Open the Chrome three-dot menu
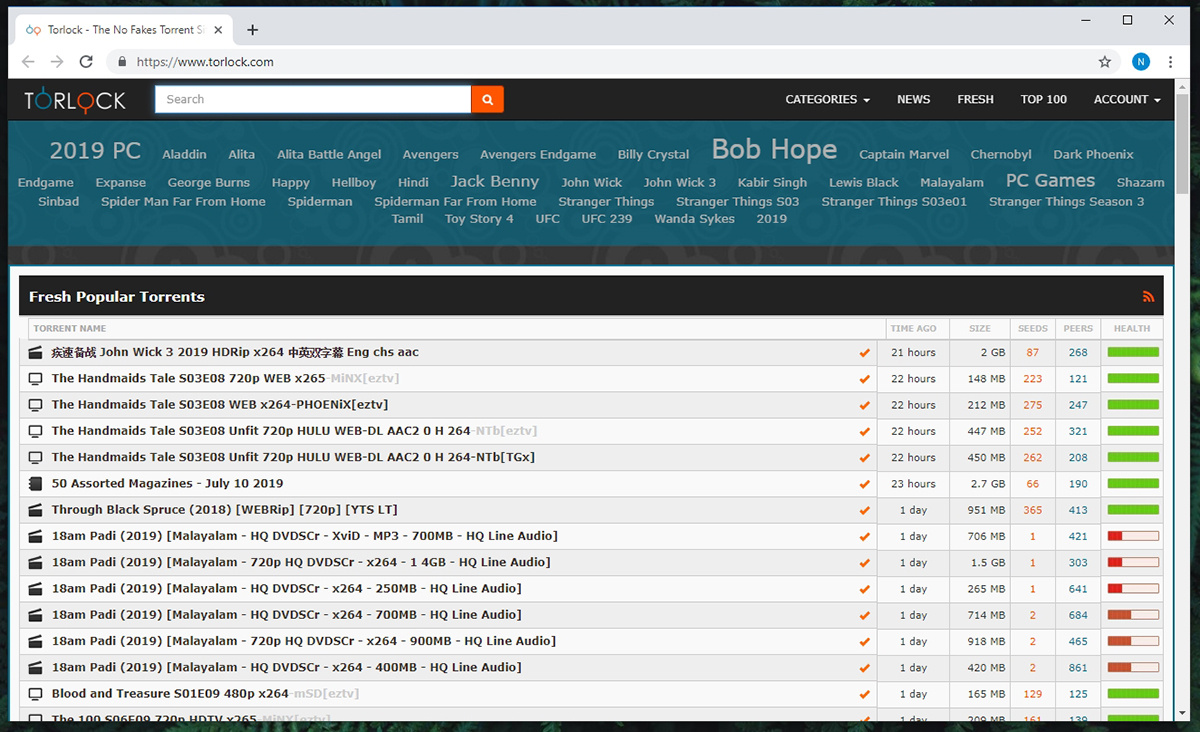 (x=1170, y=62)
